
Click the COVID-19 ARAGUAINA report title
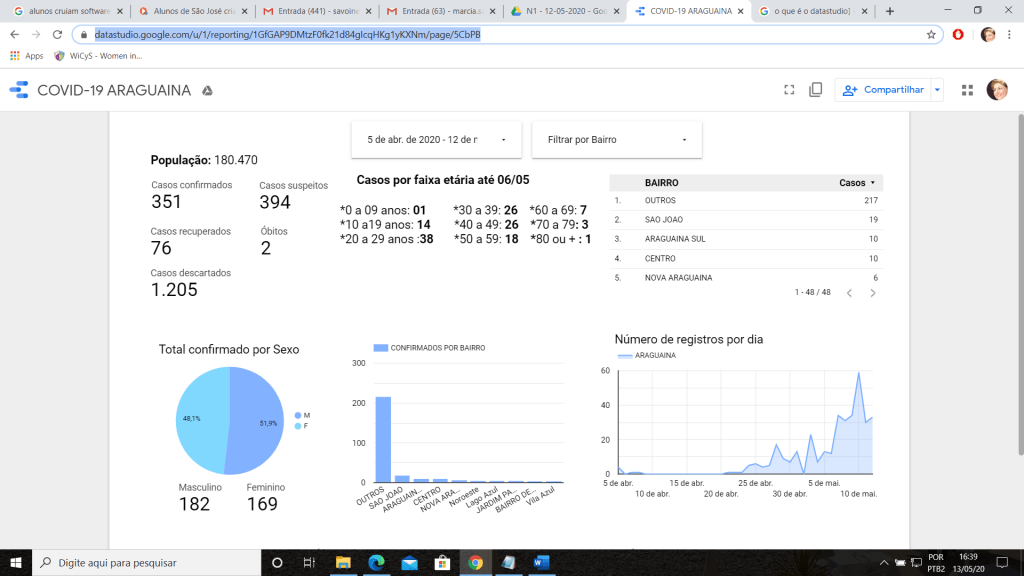point(114,90)
